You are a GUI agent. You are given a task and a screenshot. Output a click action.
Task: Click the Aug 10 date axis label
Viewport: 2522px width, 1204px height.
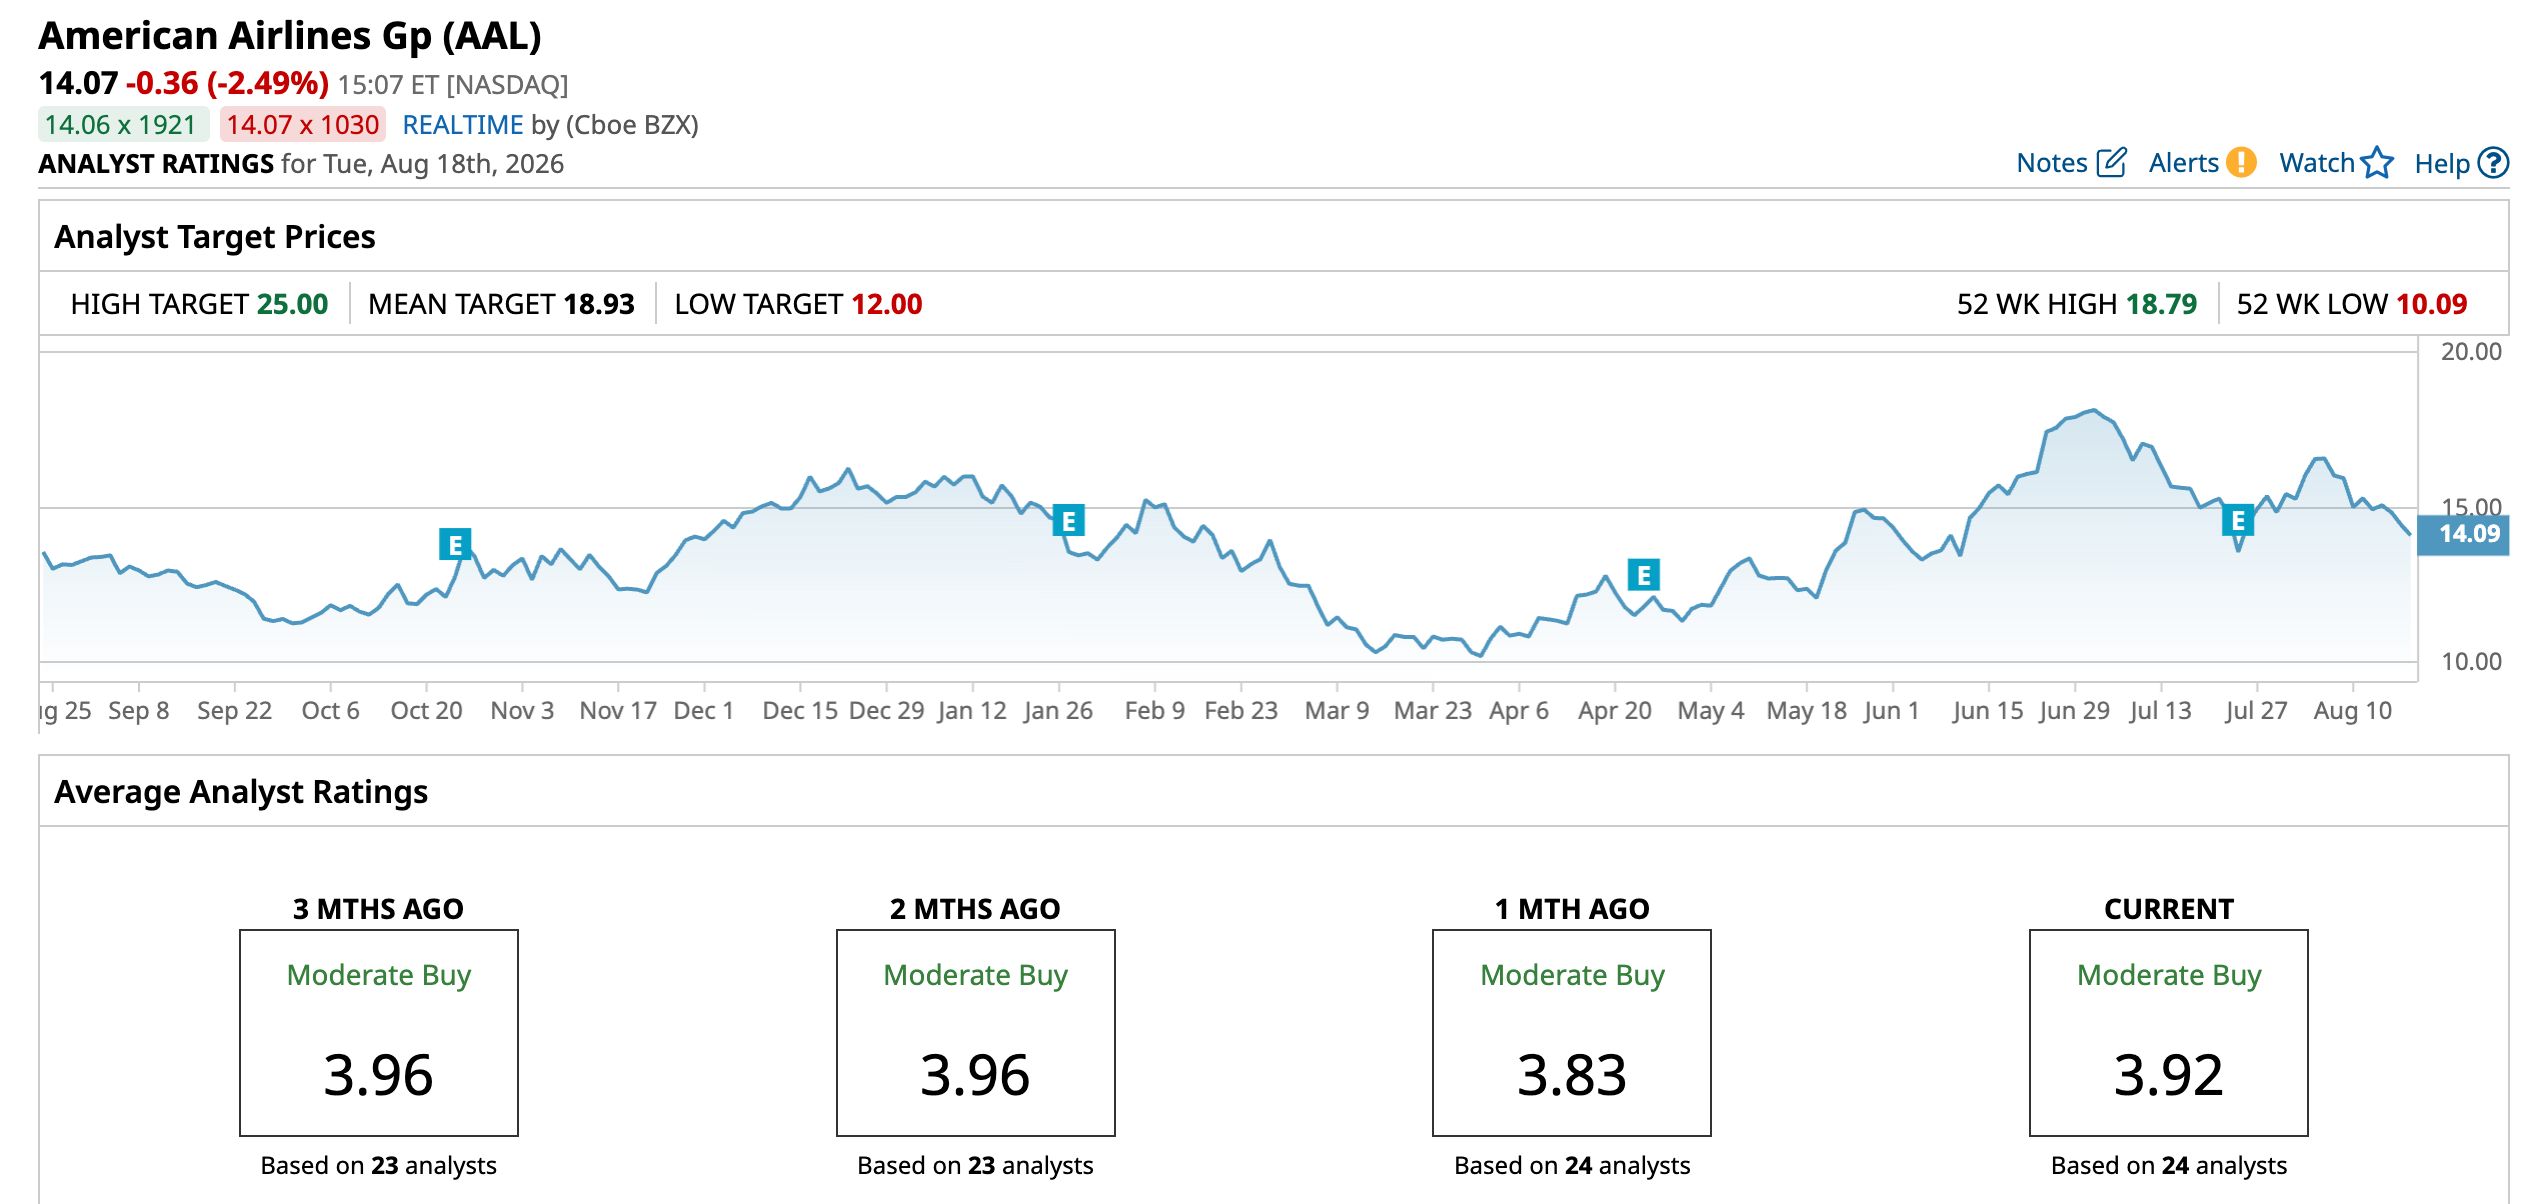click(x=2353, y=711)
